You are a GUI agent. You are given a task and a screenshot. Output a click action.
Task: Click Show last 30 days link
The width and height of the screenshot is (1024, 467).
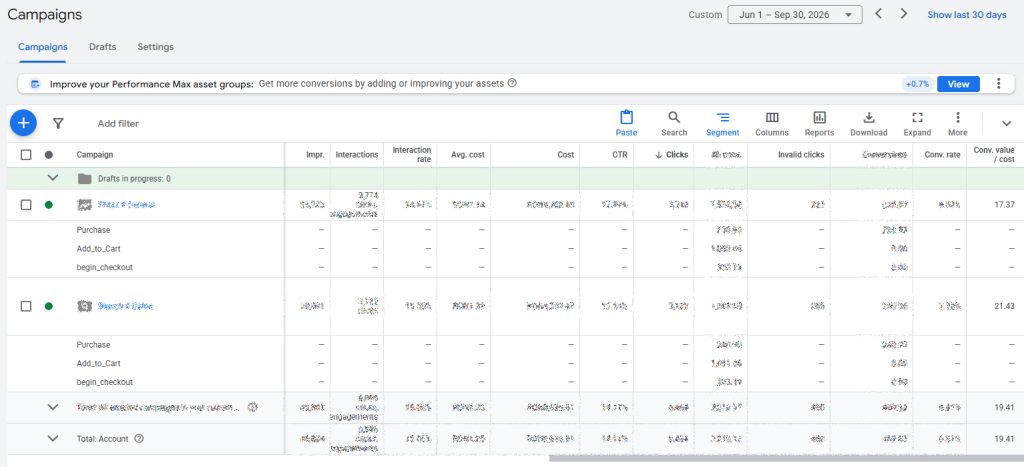pyautogui.click(x=967, y=14)
